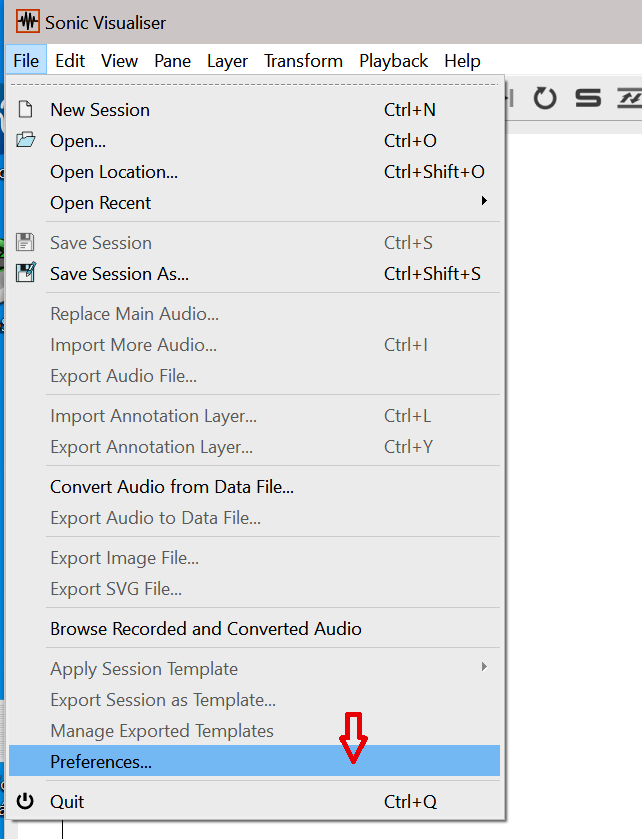Open the Transform menu
The width and height of the screenshot is (642, 839).
click(x=303, y=60)
